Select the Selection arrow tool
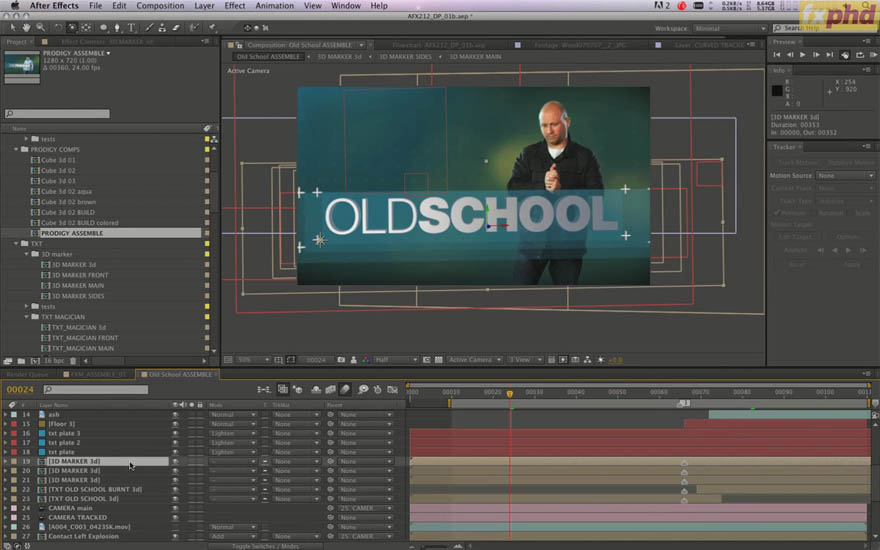The height and width of the screenshot is (550, 880). pos(12,27)
